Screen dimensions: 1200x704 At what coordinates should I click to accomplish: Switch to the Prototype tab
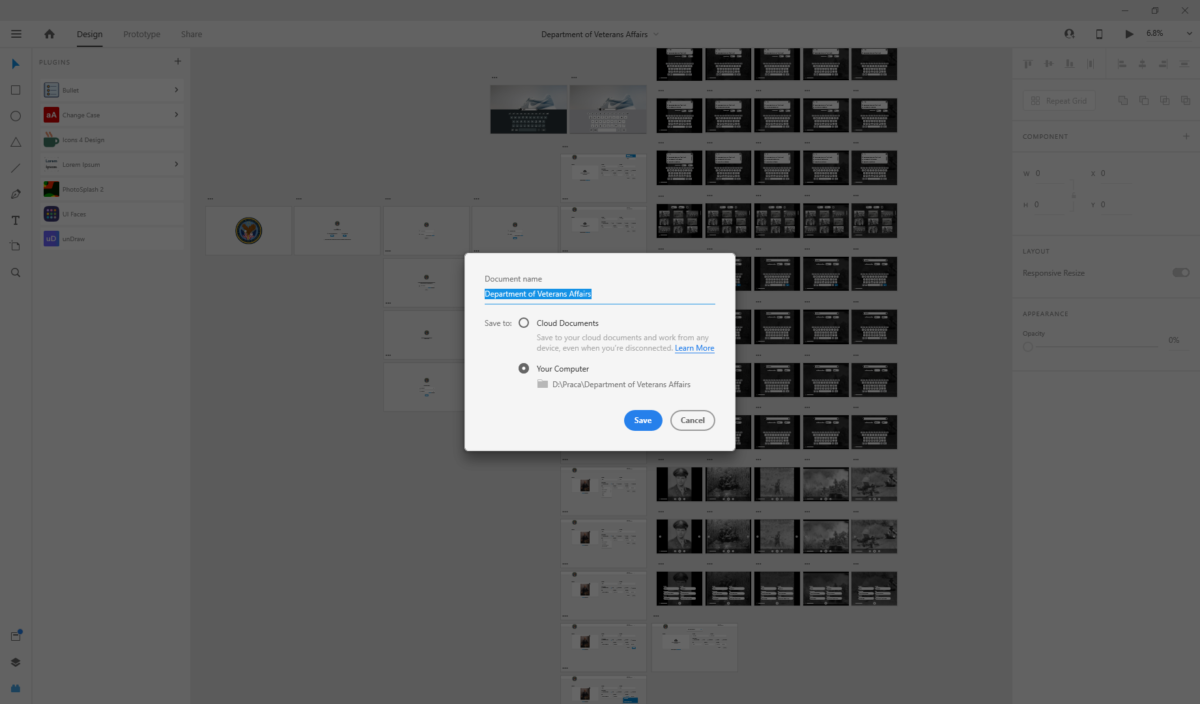(x=141, y=33)
